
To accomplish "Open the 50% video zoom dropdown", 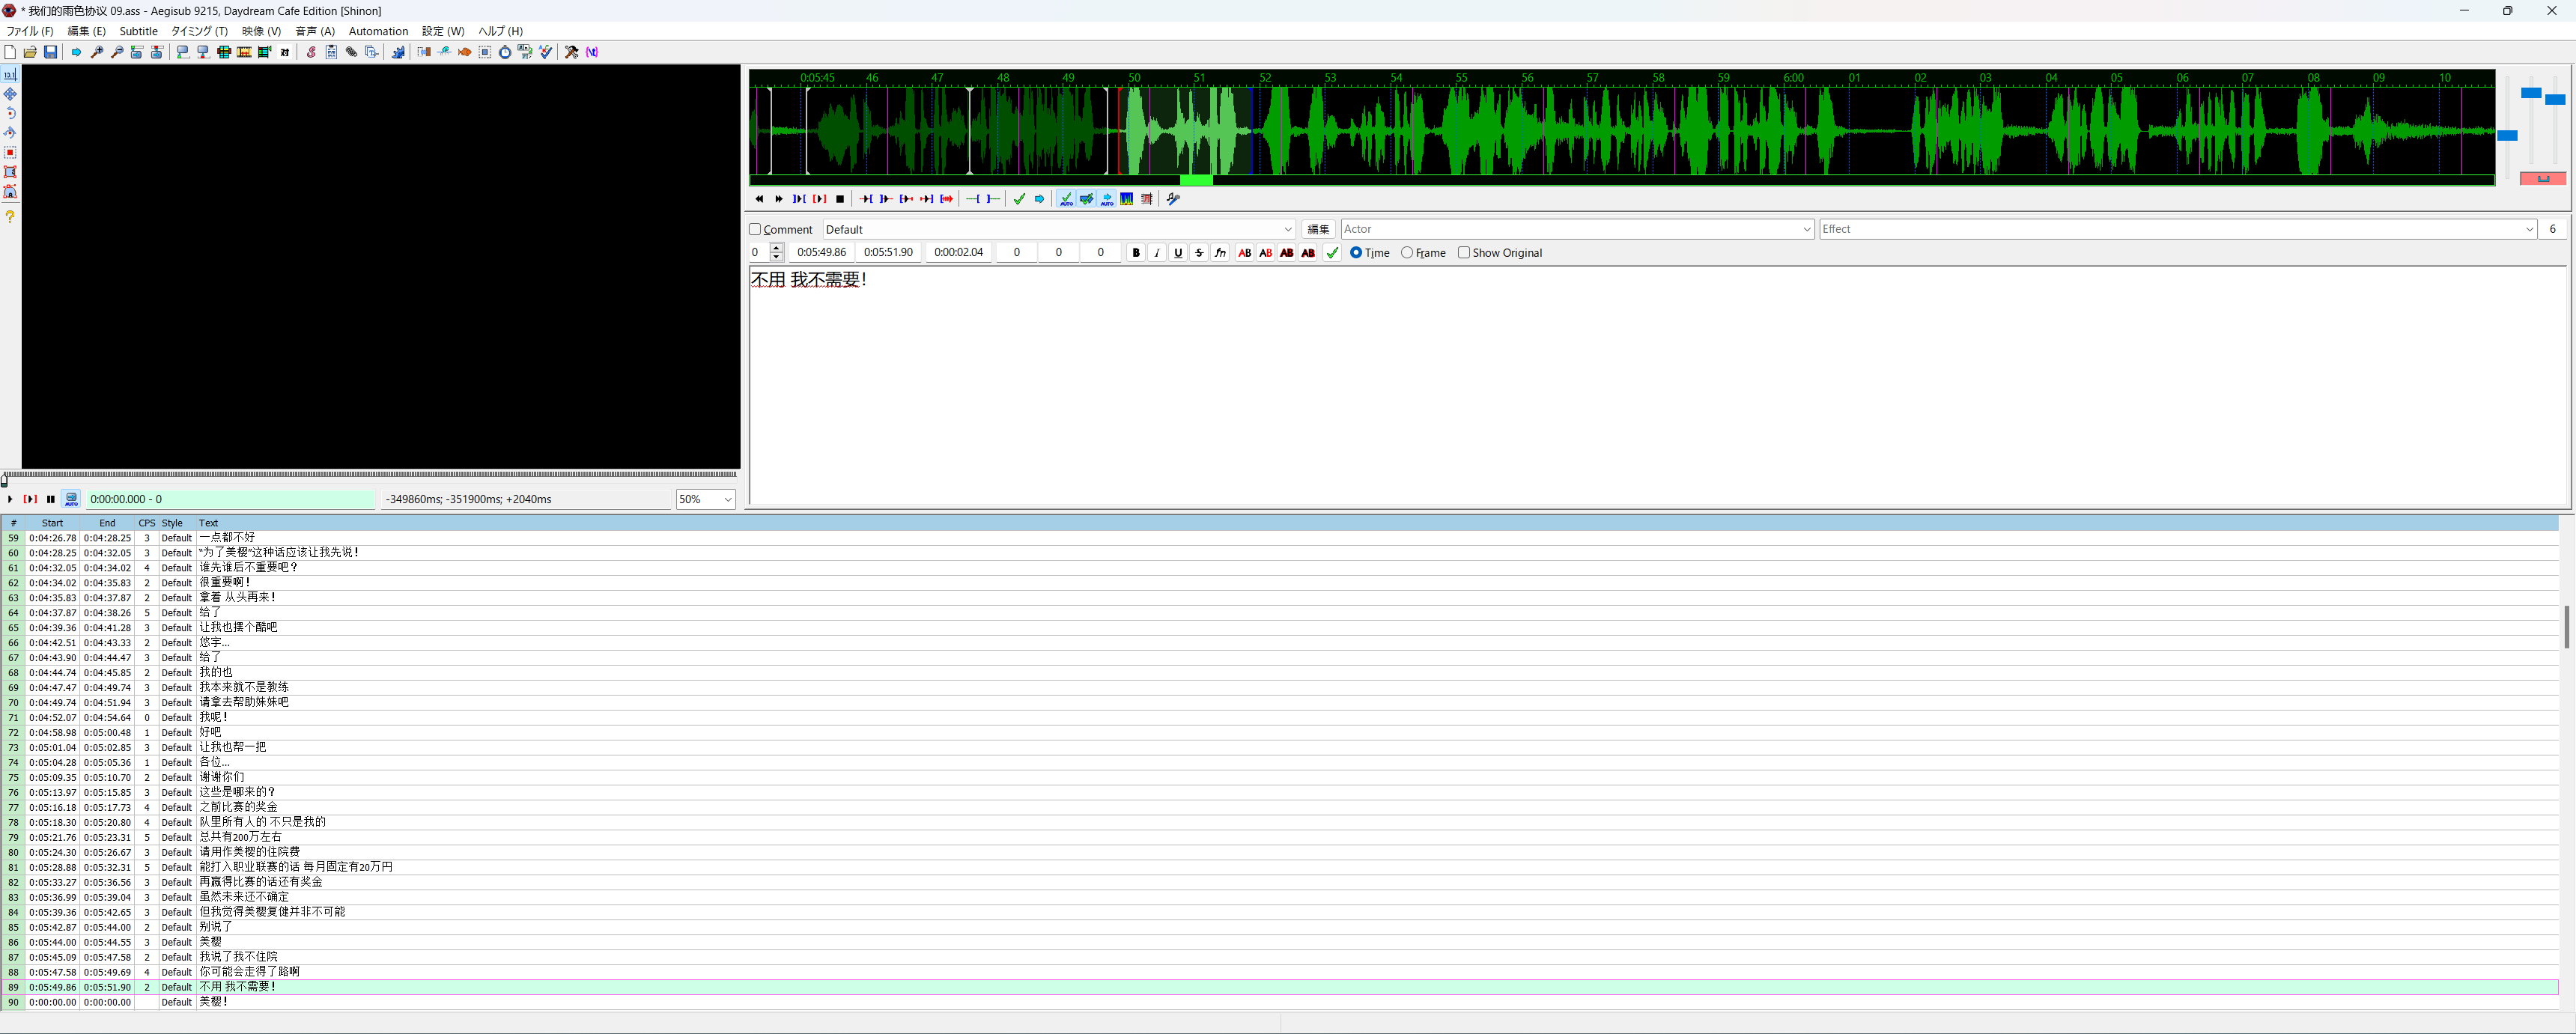I will pyautogui.click(x=706, y=499).
